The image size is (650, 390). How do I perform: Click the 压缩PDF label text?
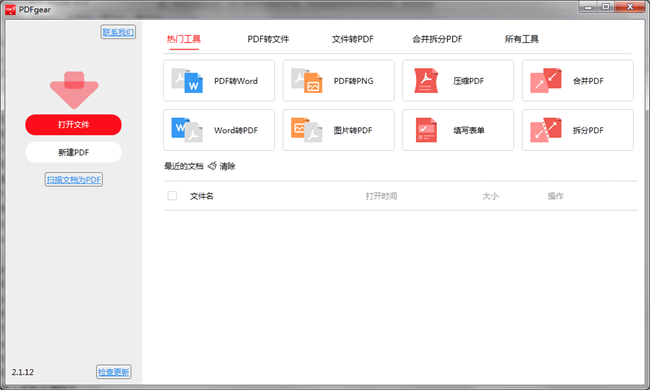(468, 81)
